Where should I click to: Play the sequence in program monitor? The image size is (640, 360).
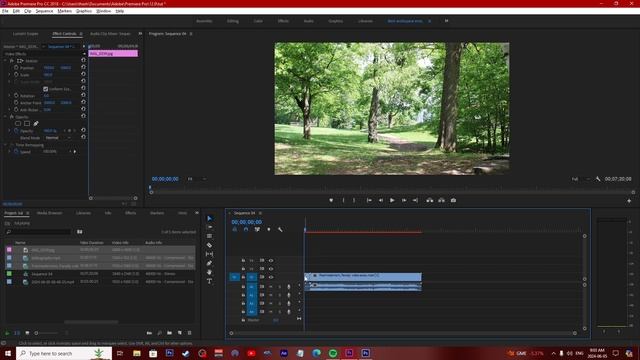392,200
